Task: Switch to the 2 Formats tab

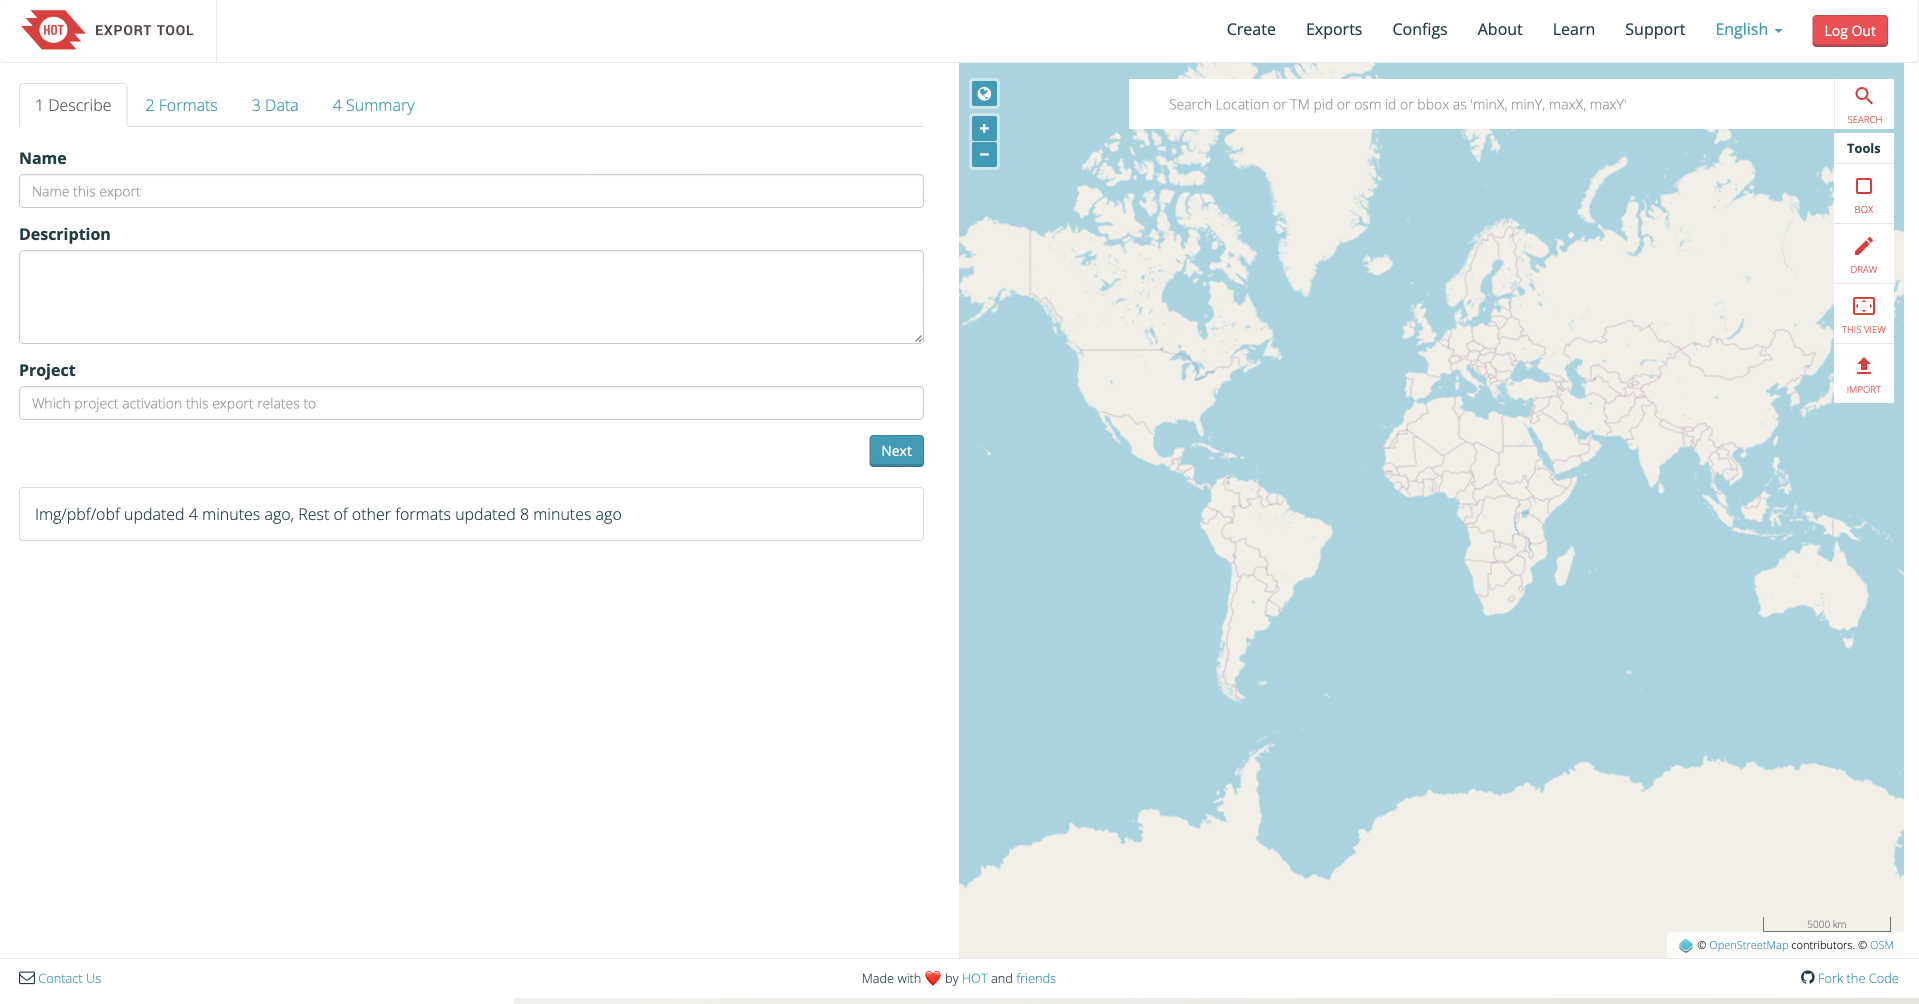Action: pyautogui.click(x=181, y=105)
